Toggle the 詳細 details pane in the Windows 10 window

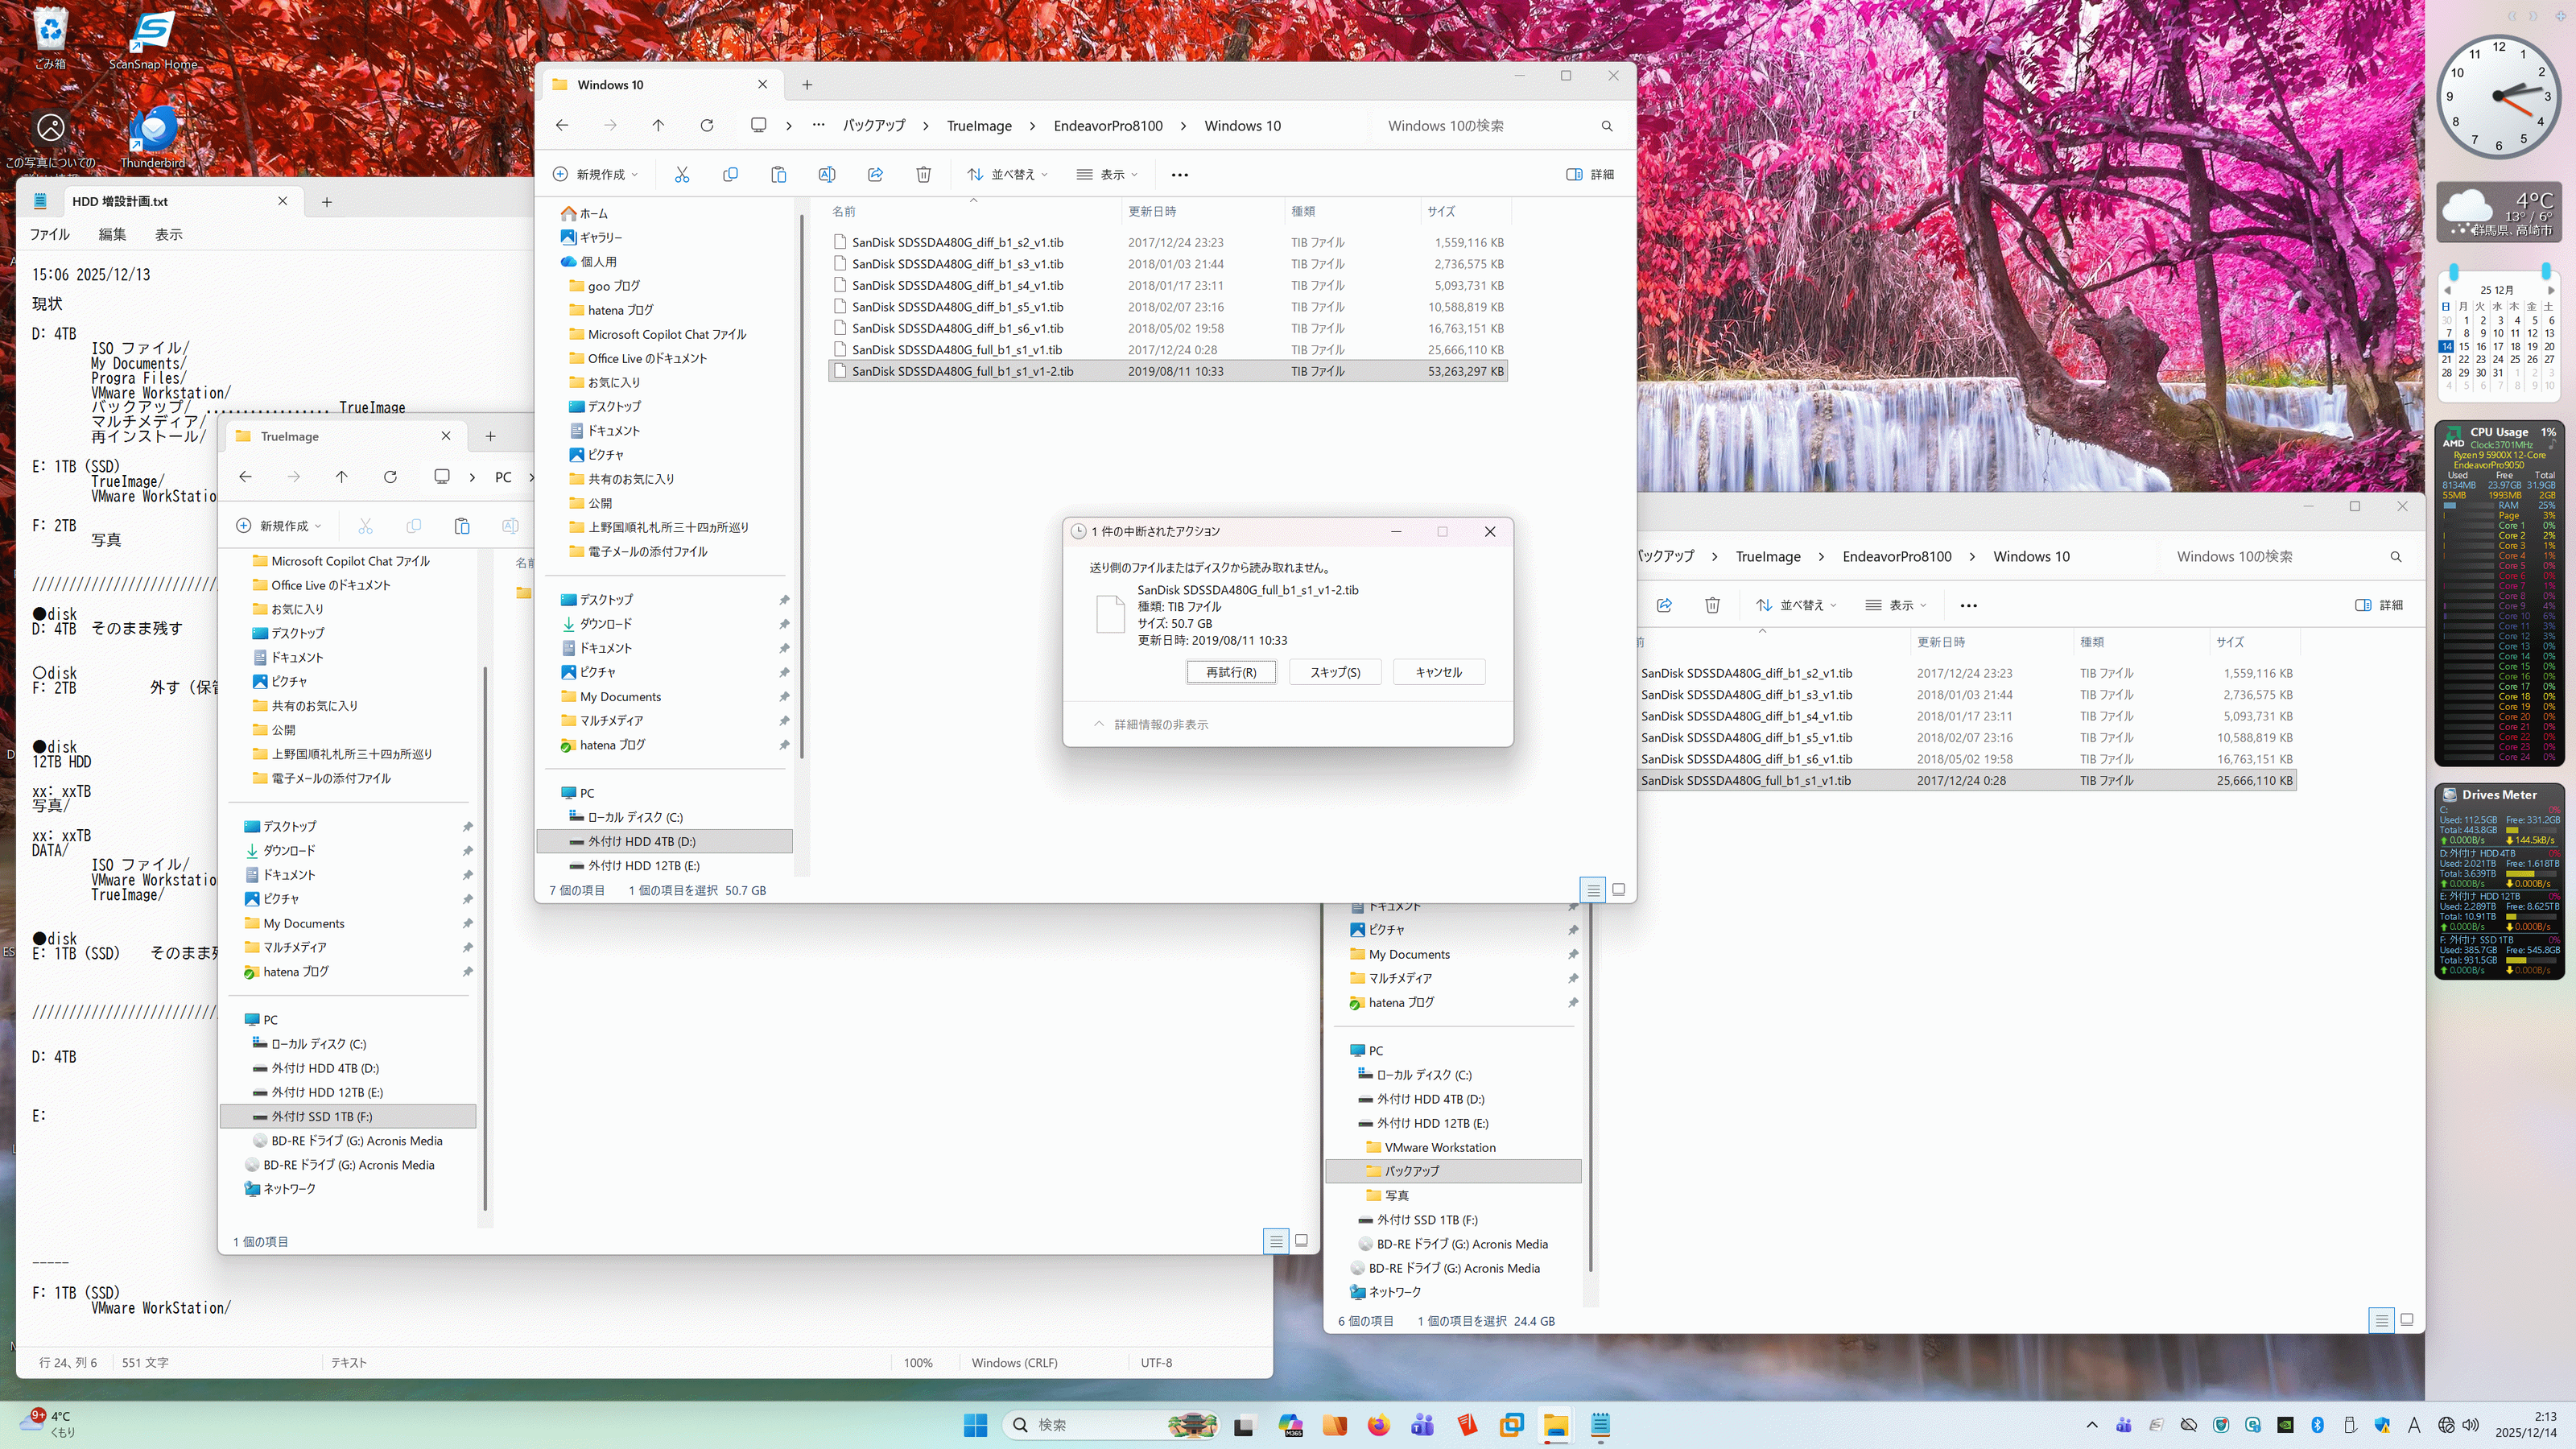1590,175
